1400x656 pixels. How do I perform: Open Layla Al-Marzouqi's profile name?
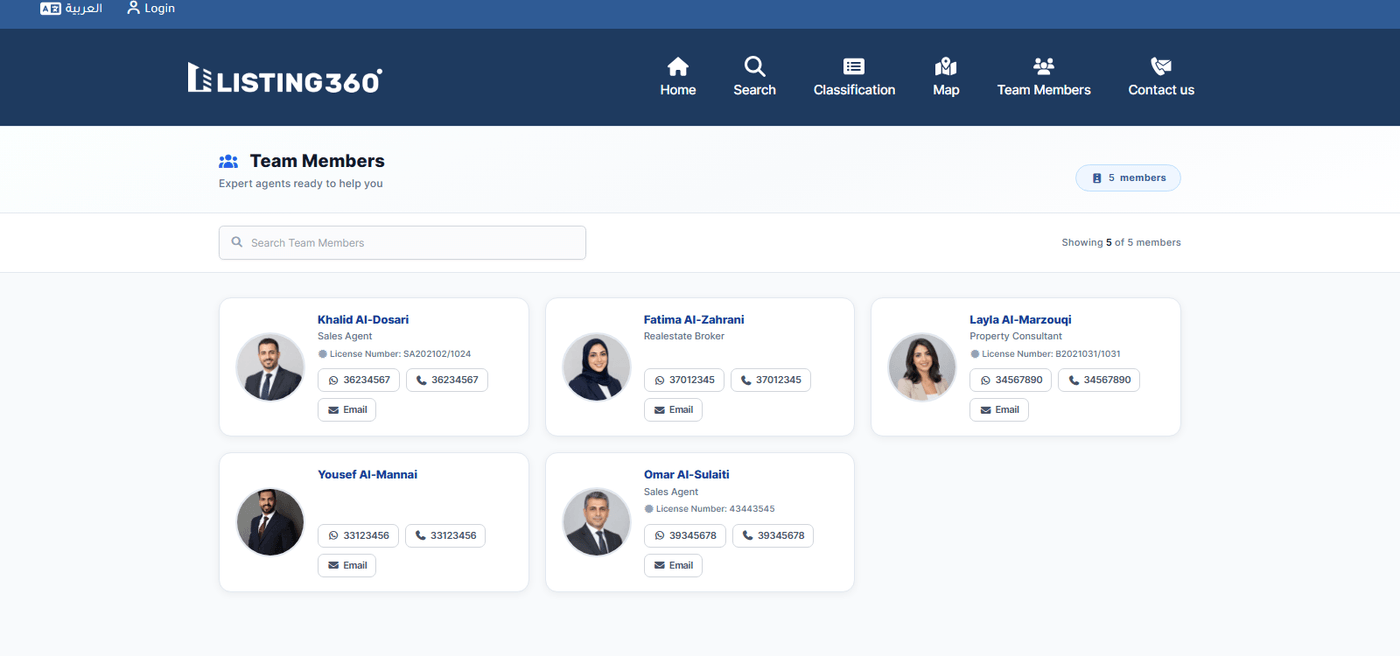click(1020, 320)
